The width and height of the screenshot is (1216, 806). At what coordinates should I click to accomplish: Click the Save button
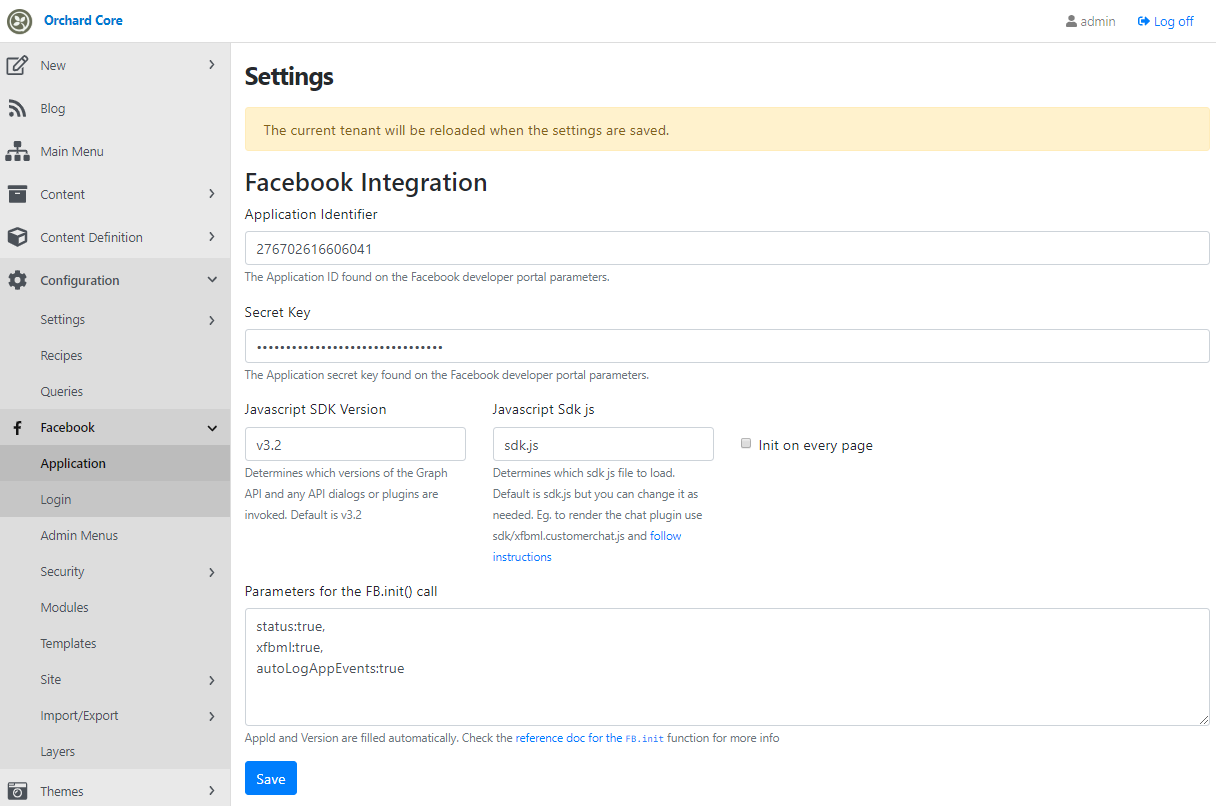(x=271, y=778)
